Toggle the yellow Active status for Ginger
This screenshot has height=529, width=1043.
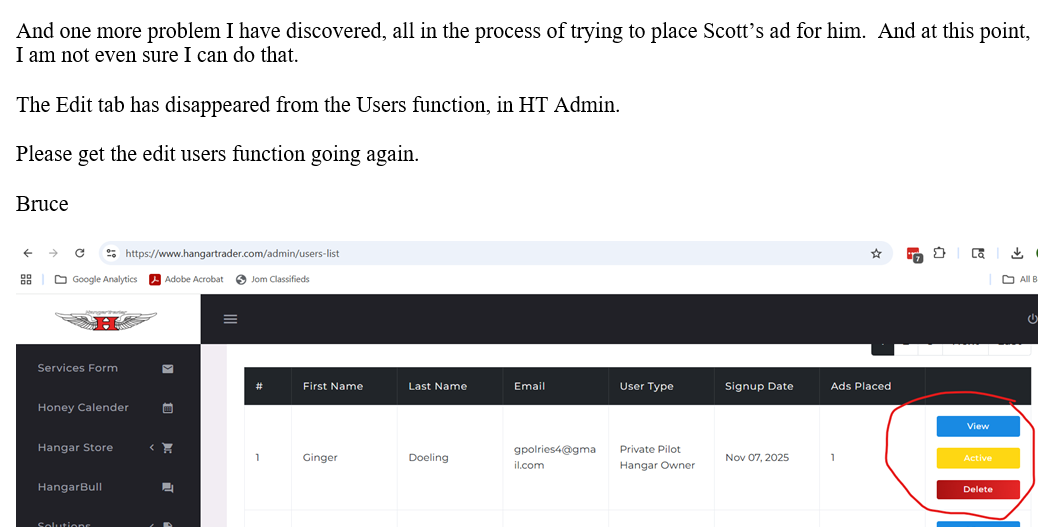point(977,458)
